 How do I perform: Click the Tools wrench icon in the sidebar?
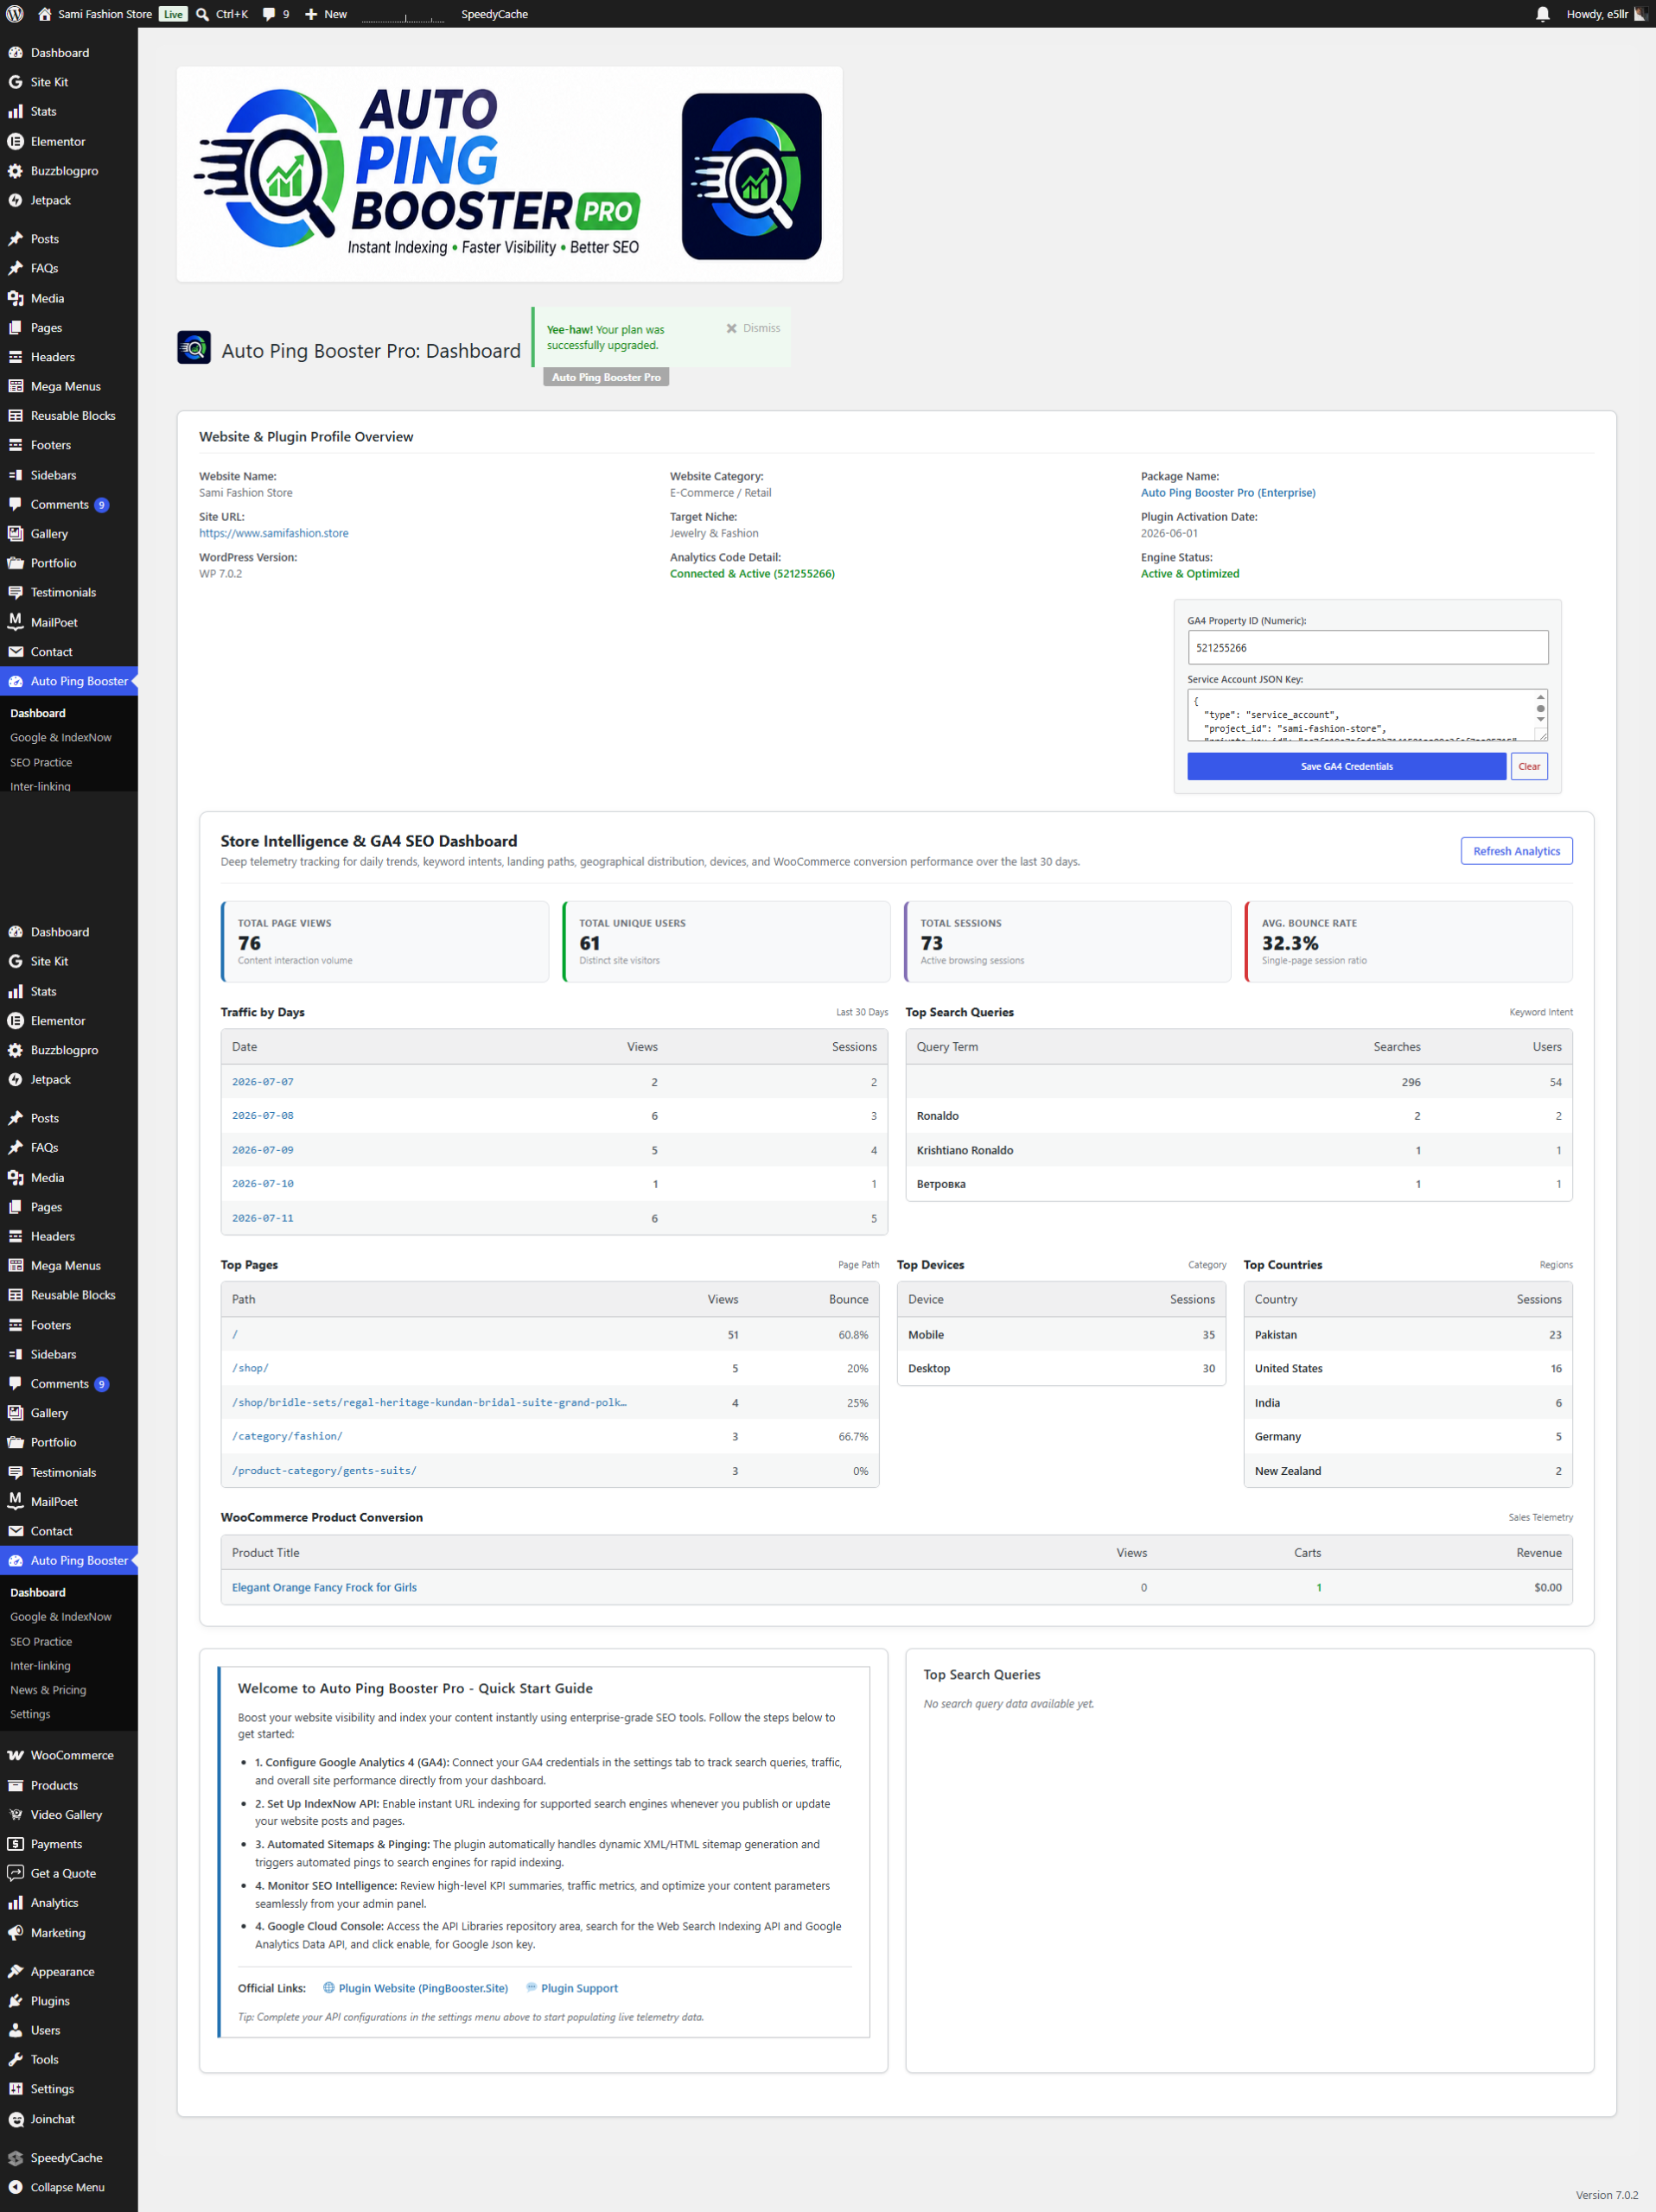point(15,2059)
